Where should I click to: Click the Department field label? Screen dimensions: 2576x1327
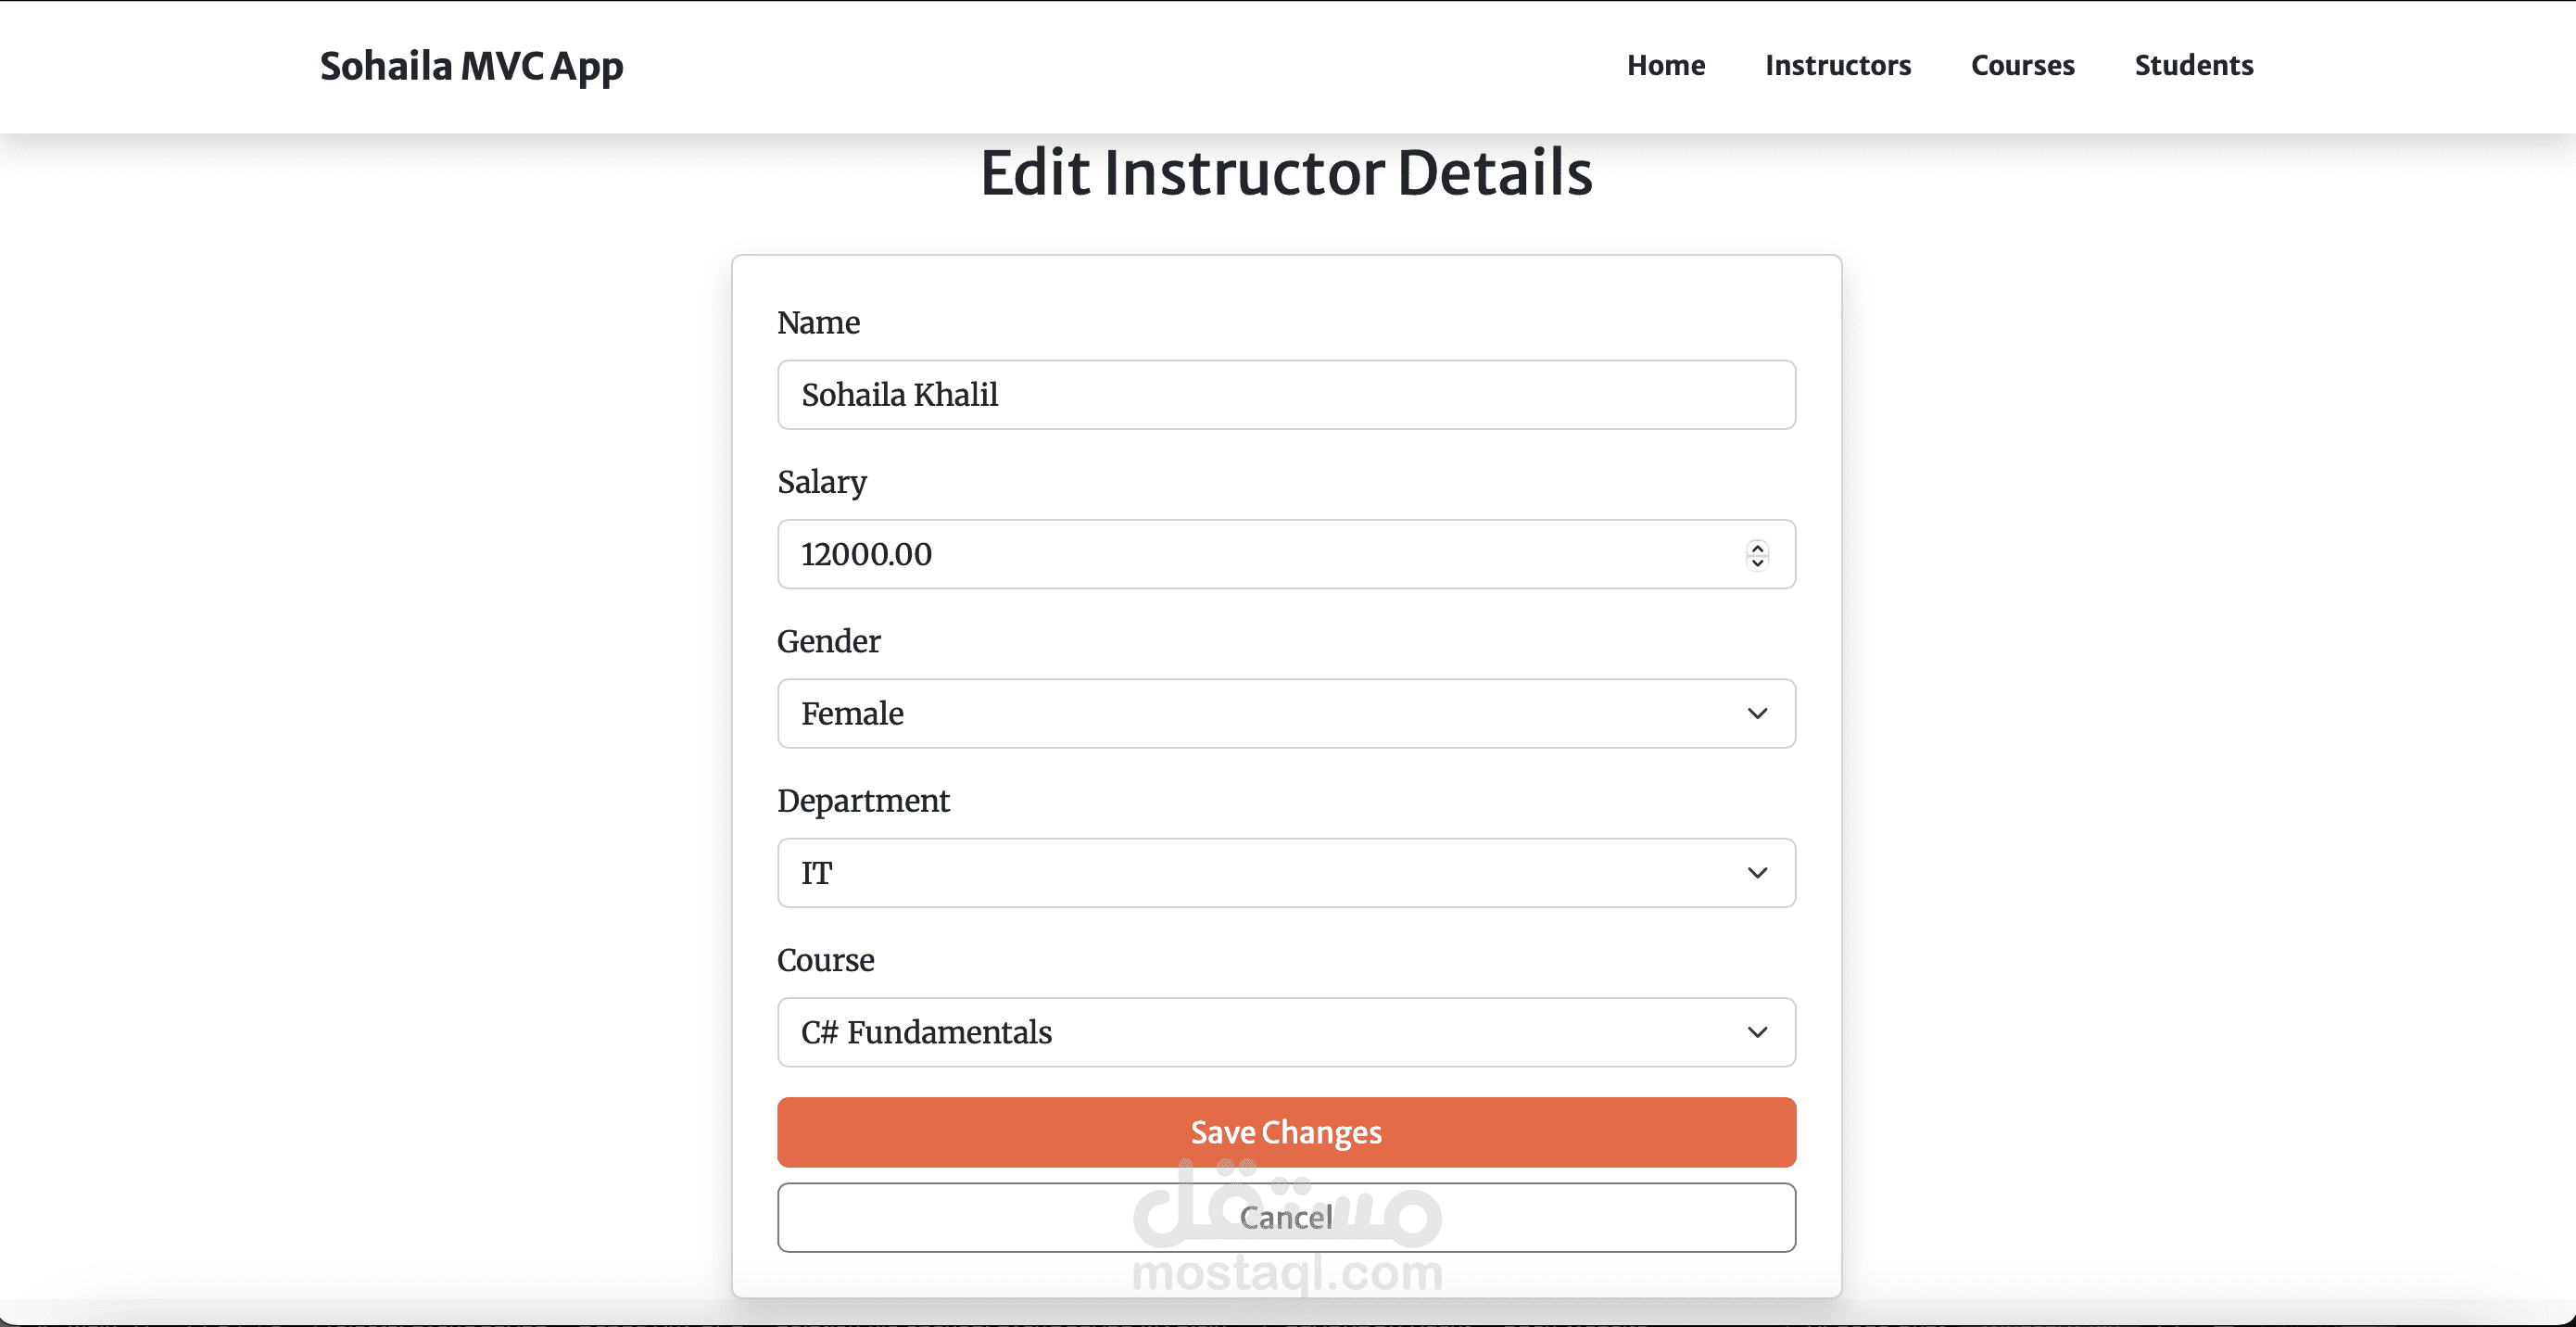click(862, 801)
